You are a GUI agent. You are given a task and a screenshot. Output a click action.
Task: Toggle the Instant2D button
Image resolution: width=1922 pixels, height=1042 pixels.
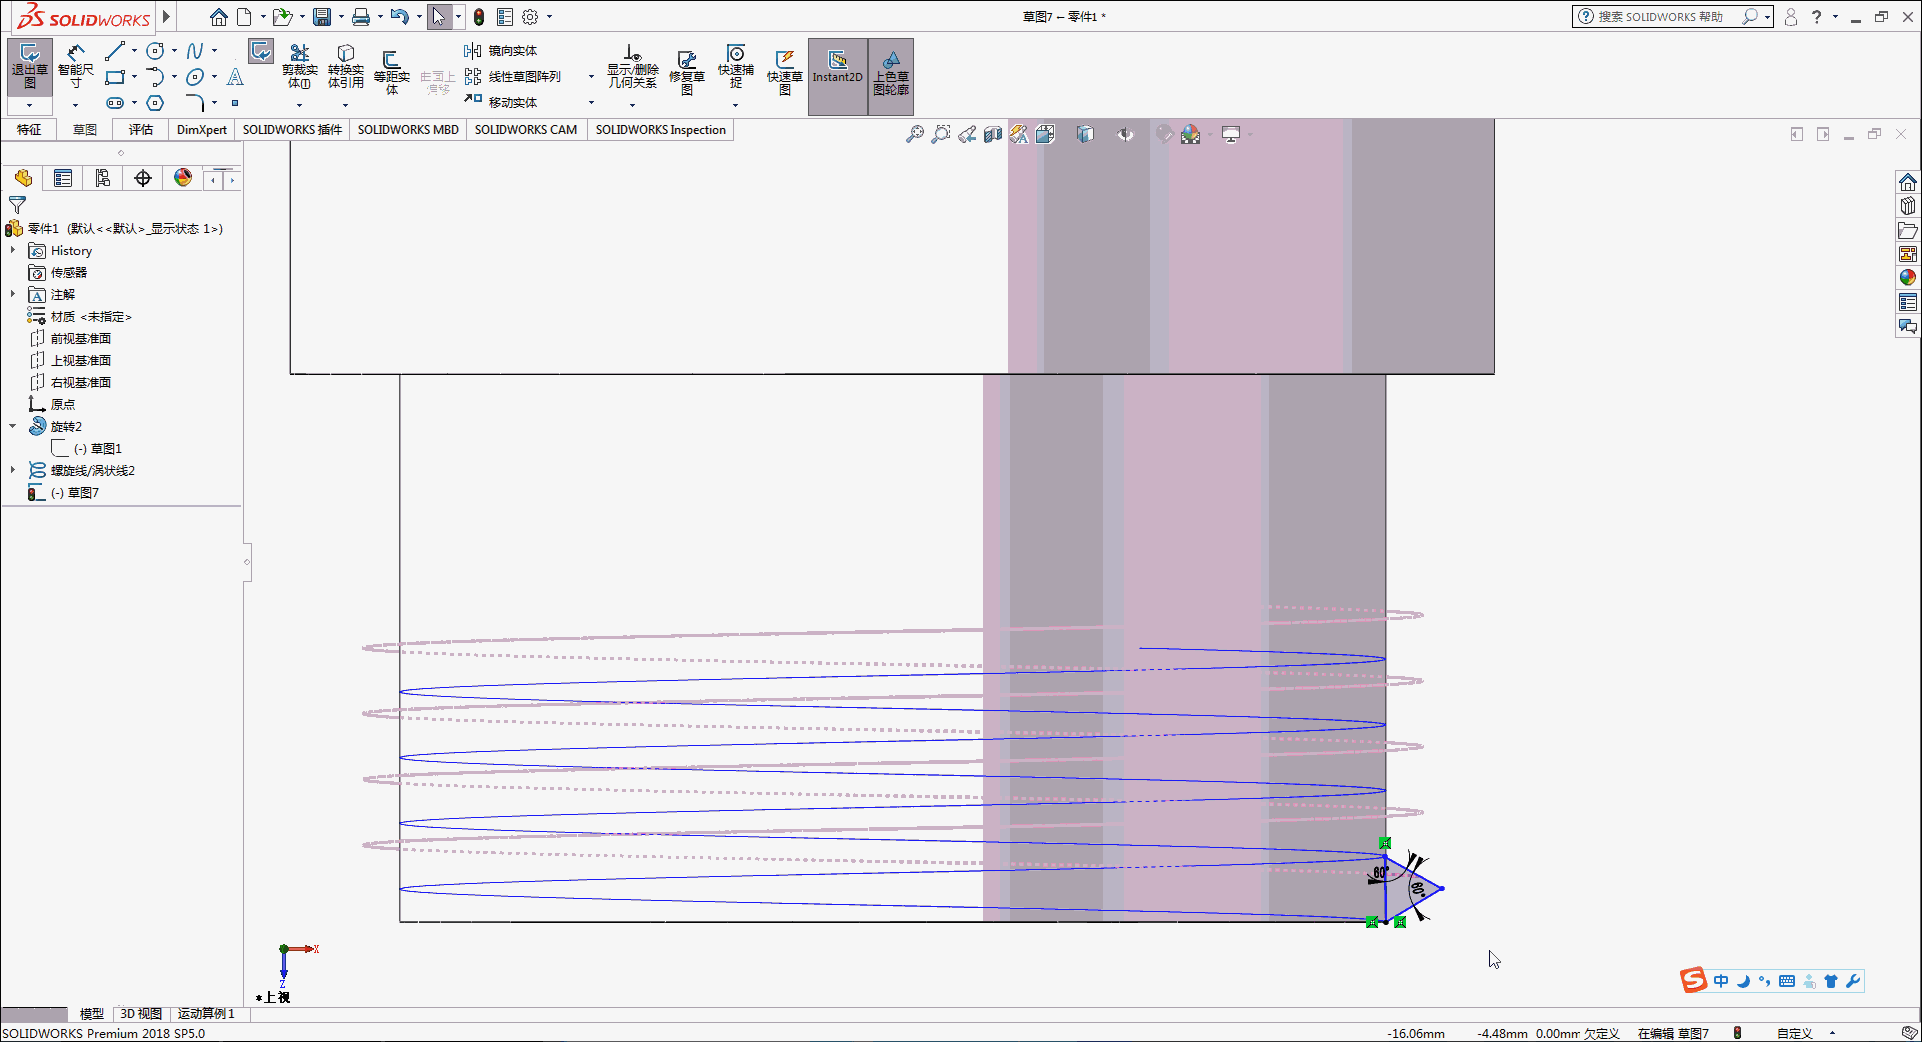pos(837,76)
